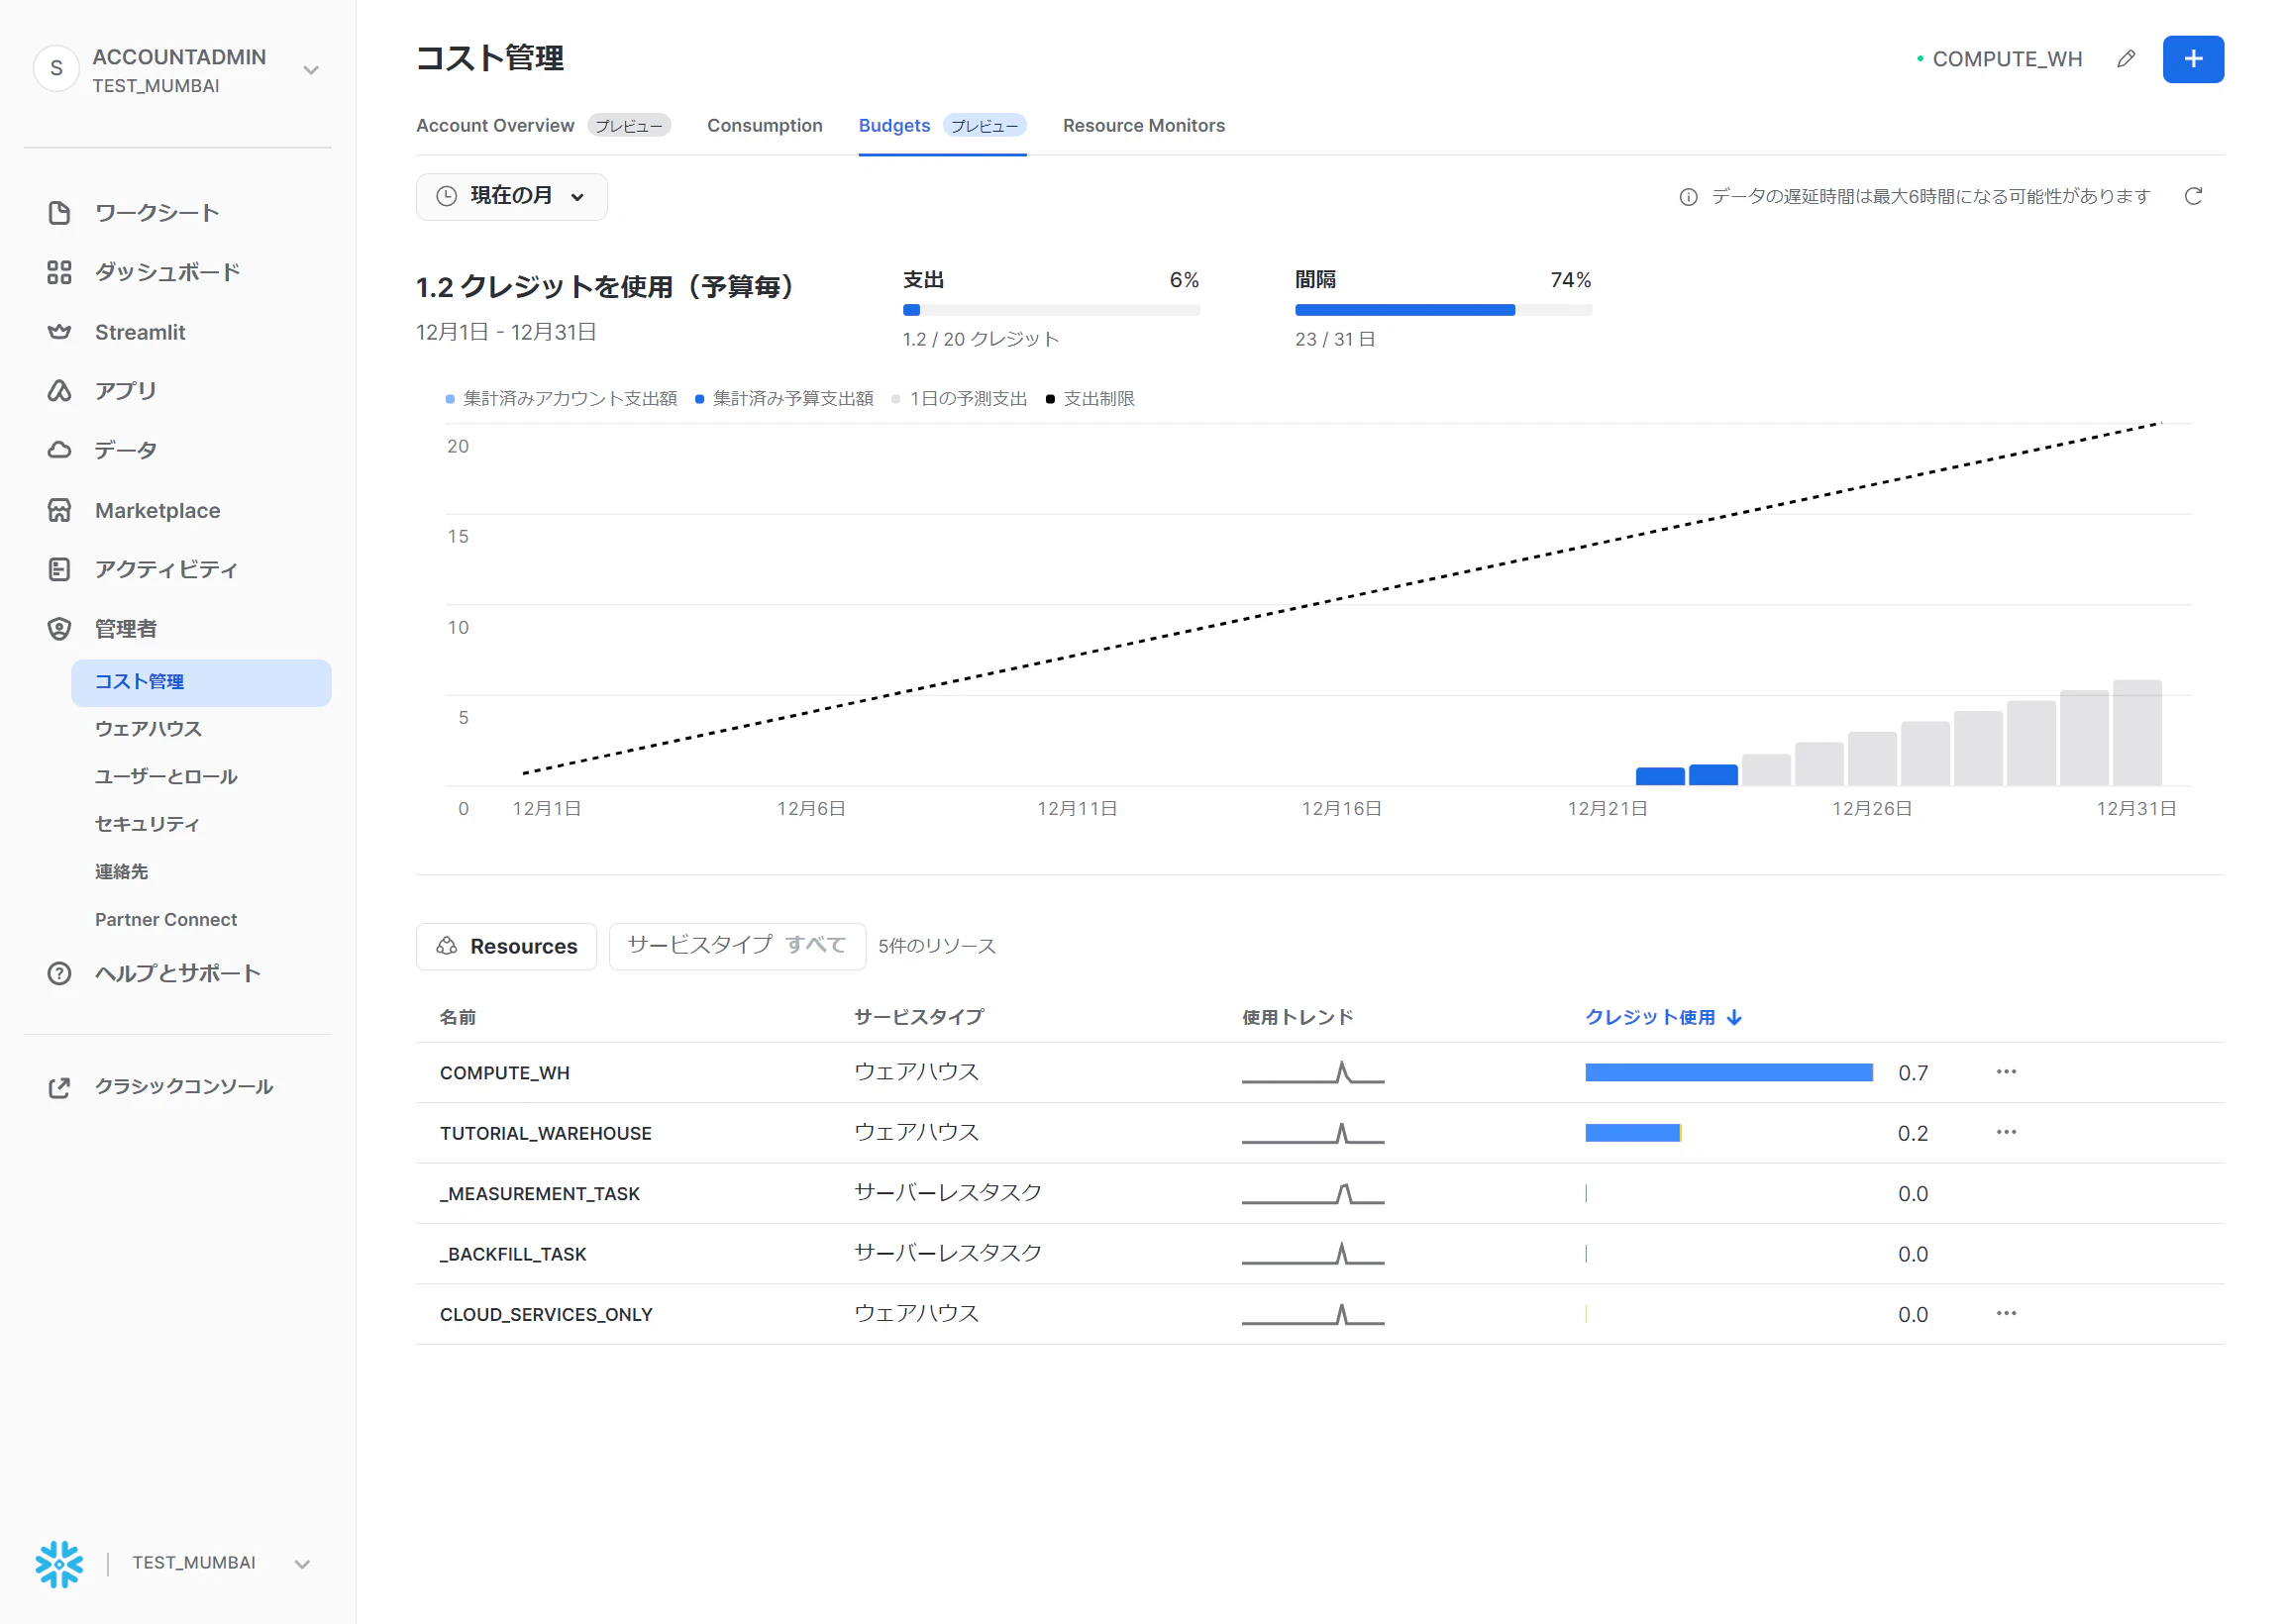Toggle 支出制限 legend item
This screenshot has width=2284, height=1624.
click(1090, 399)
